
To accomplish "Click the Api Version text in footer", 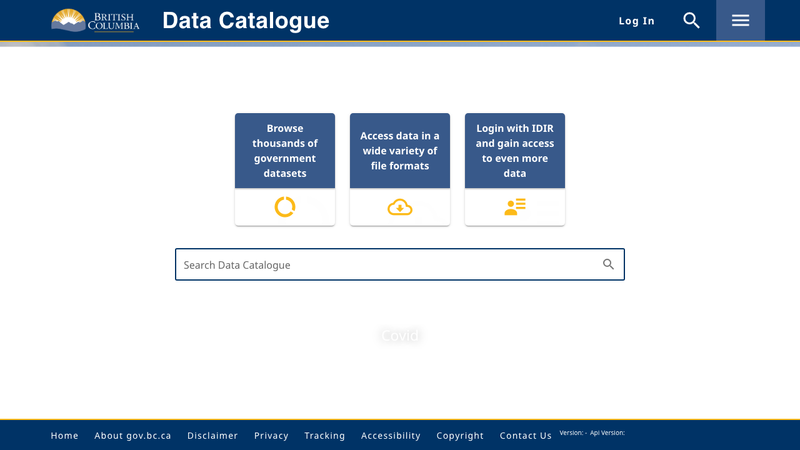I will coord(607,433).
